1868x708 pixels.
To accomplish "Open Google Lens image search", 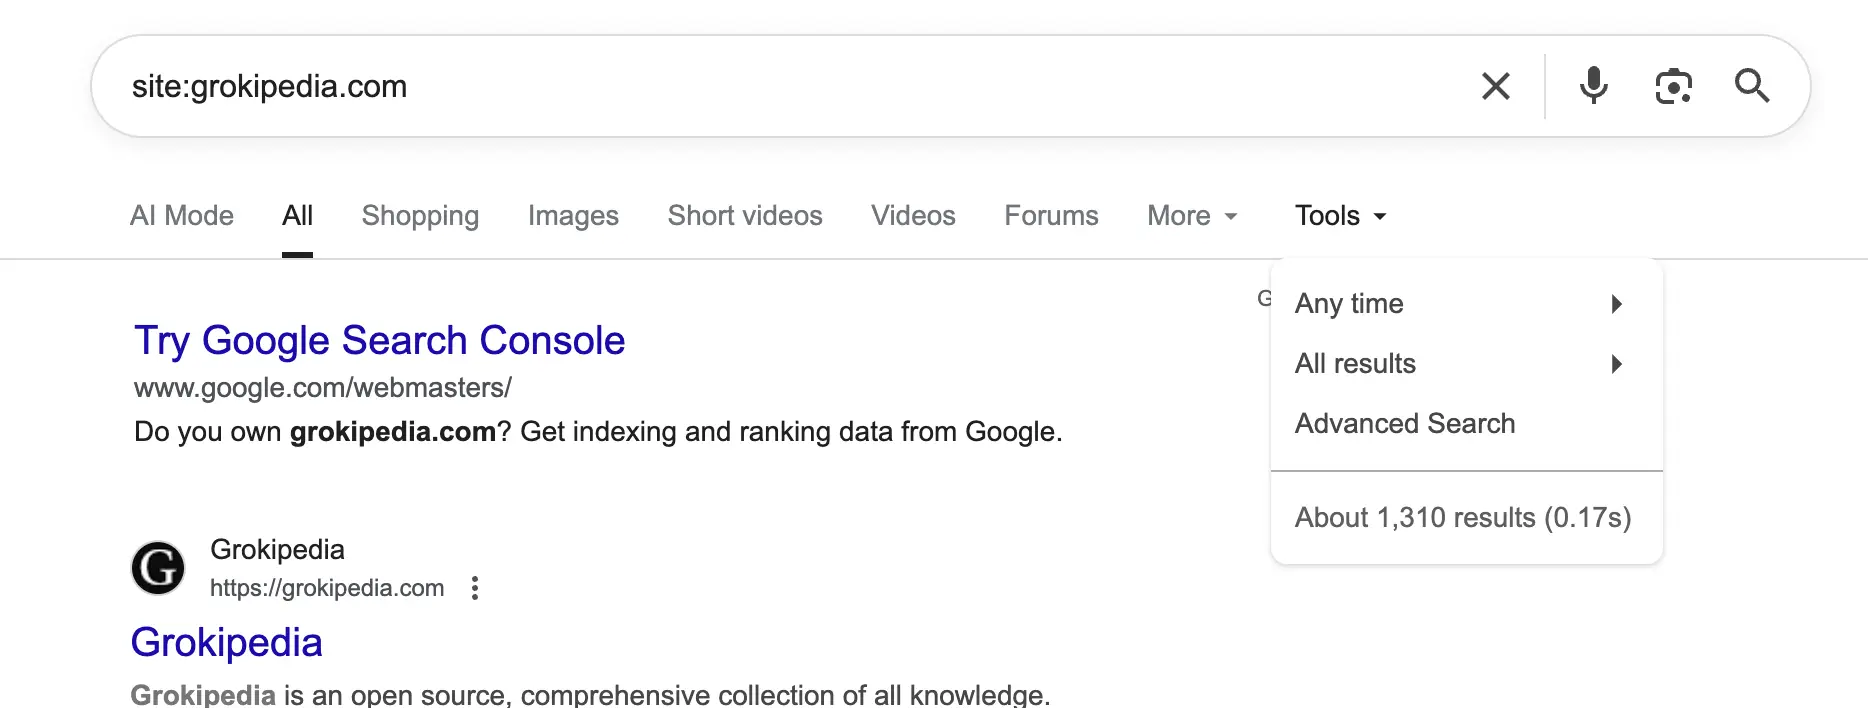I will click(1673, 86).
